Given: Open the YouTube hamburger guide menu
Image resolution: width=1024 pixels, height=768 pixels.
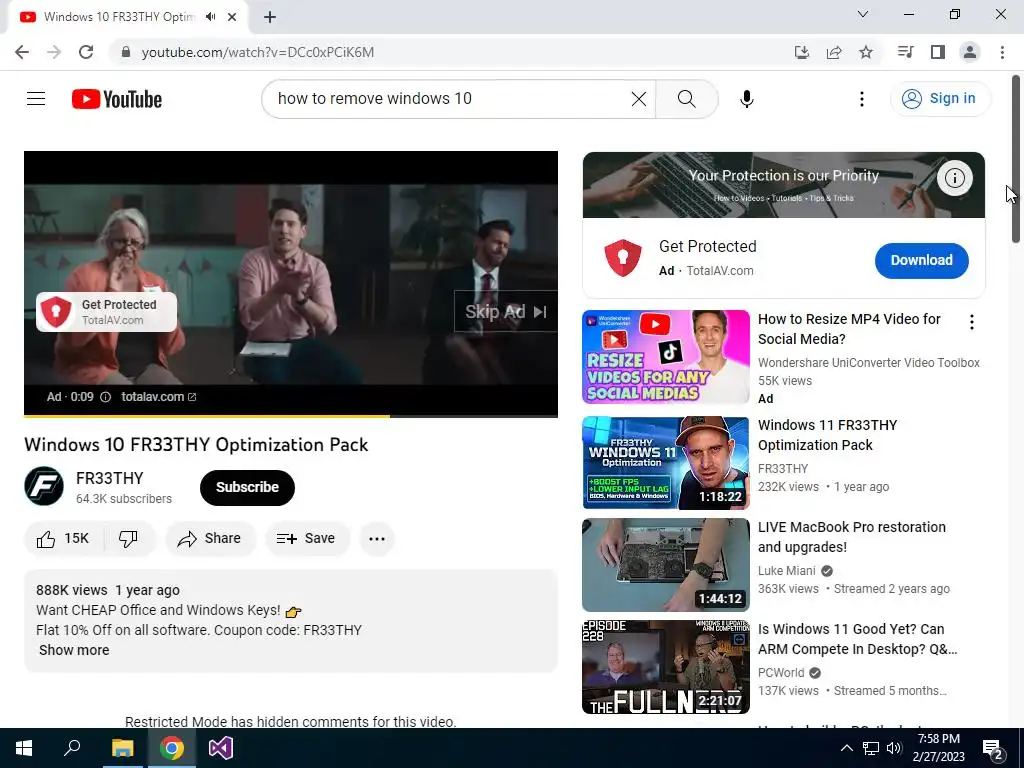Looking at the screenshot, I should coord(36,99).
